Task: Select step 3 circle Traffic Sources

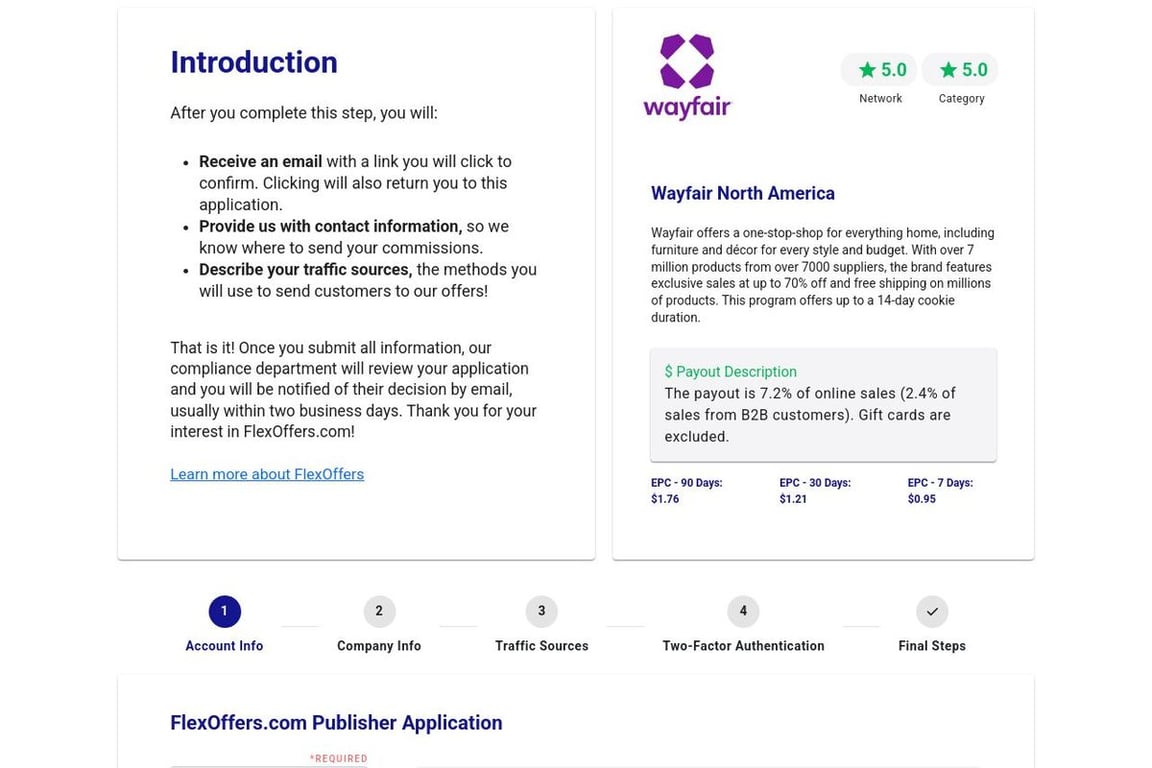Action: click(x=541, y=611)
